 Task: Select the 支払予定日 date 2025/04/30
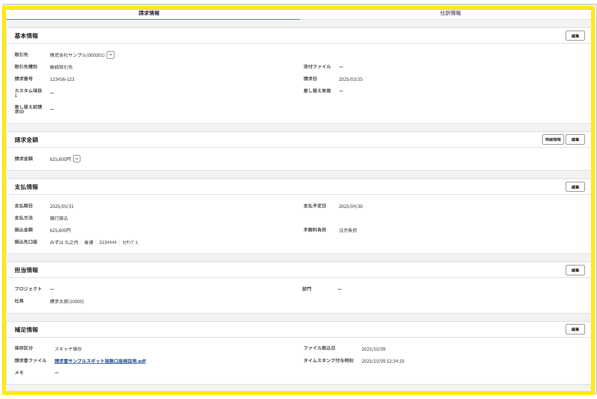(x=351, y=206)
